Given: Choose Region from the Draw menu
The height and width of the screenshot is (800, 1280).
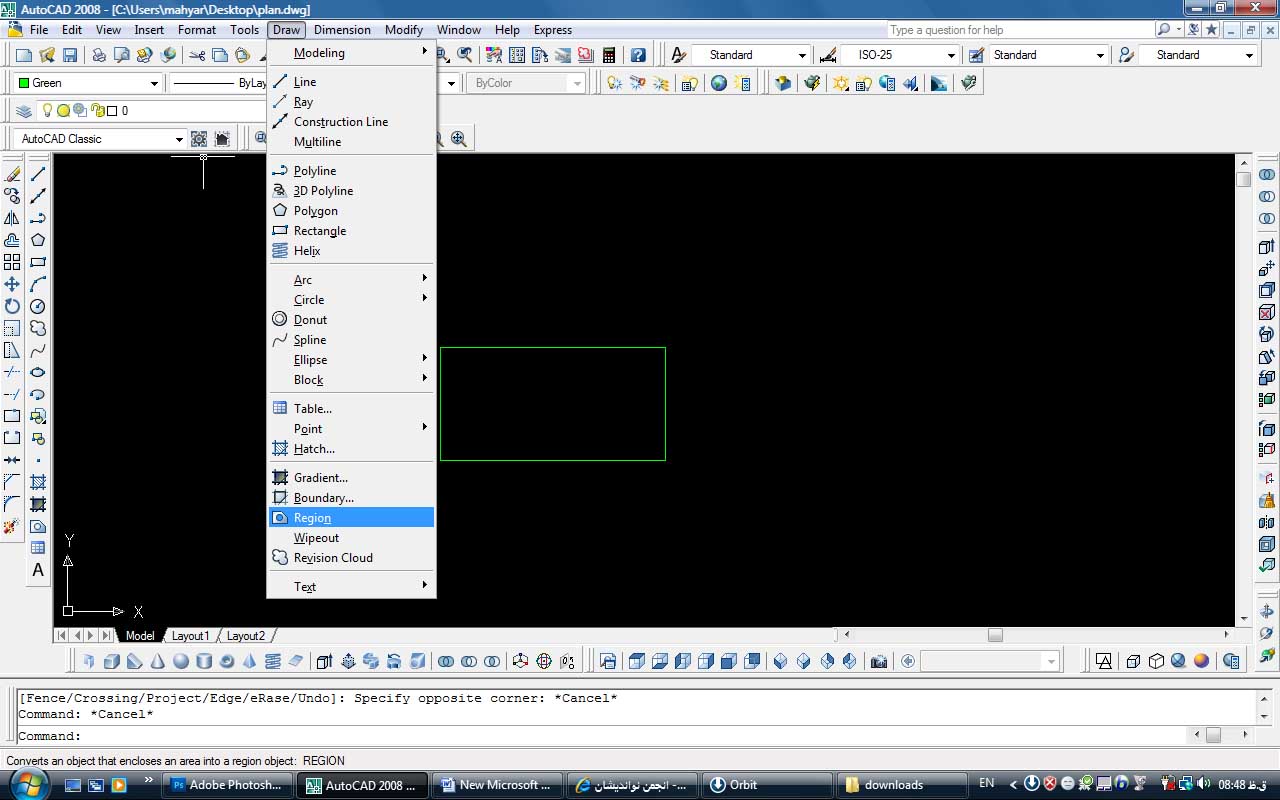Looking at the screenshot, I should 312,518.
